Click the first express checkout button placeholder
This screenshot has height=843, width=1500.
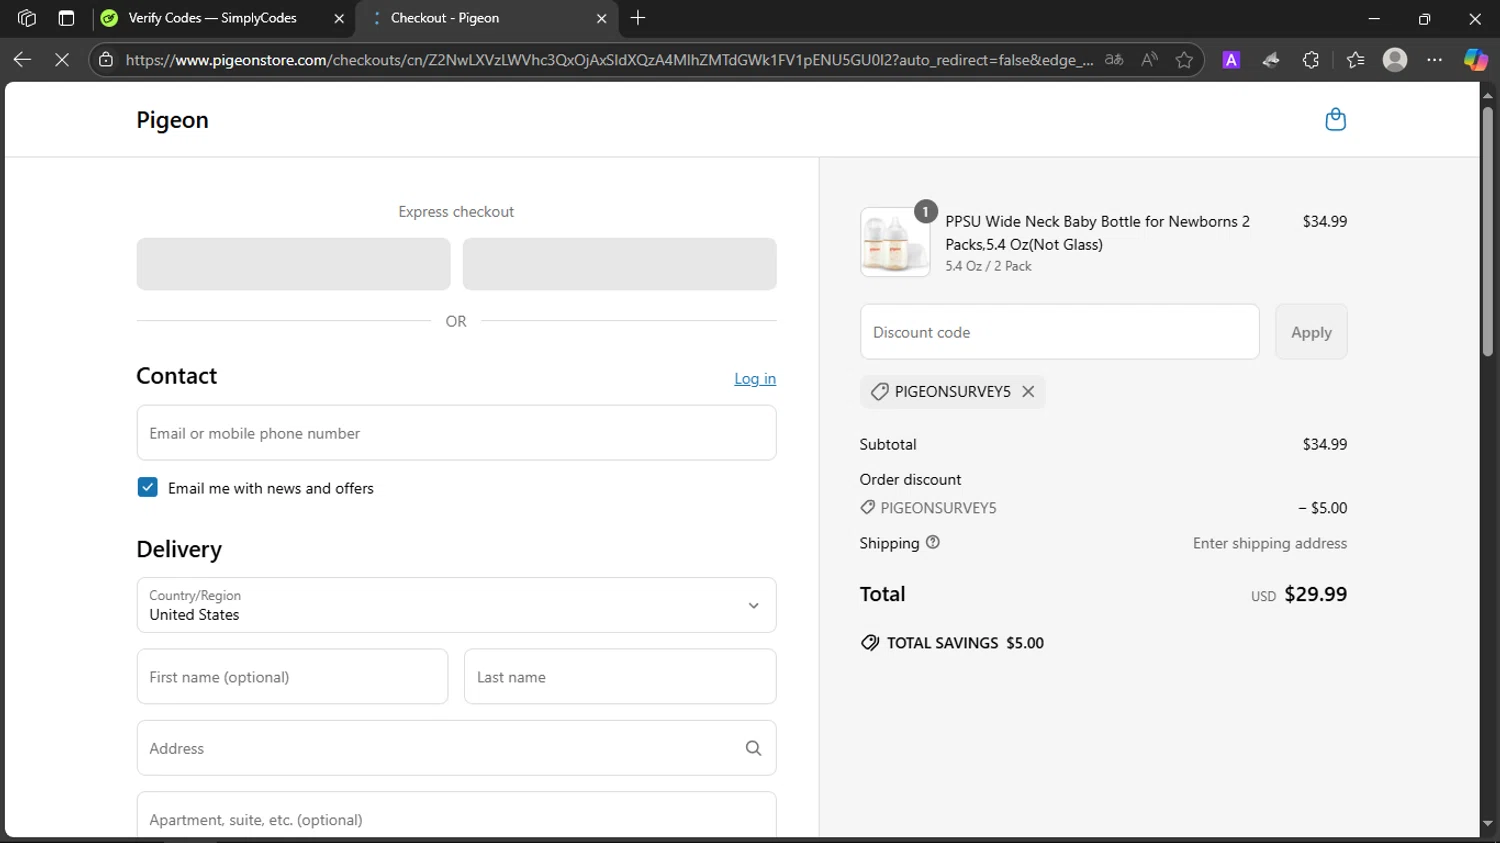[x=293, y=264]
